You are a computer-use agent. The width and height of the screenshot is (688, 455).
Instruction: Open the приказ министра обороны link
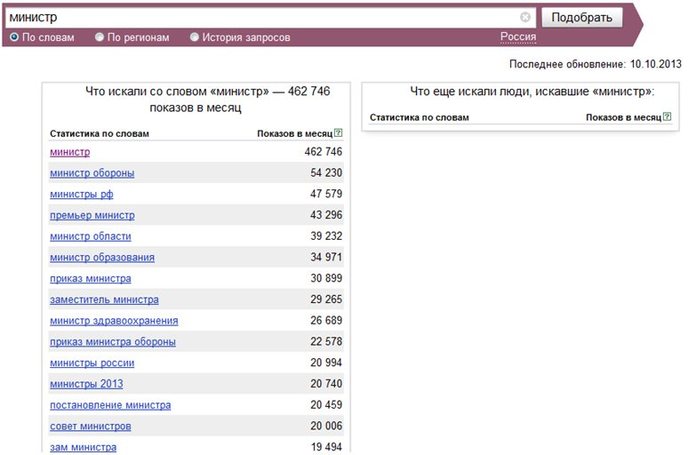(x=113, y=341)
